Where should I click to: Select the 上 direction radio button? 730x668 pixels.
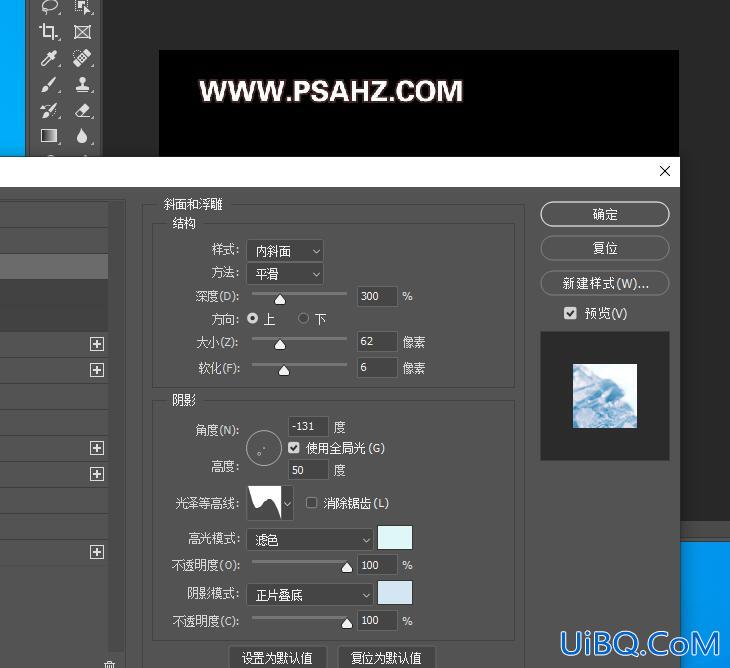253,318
